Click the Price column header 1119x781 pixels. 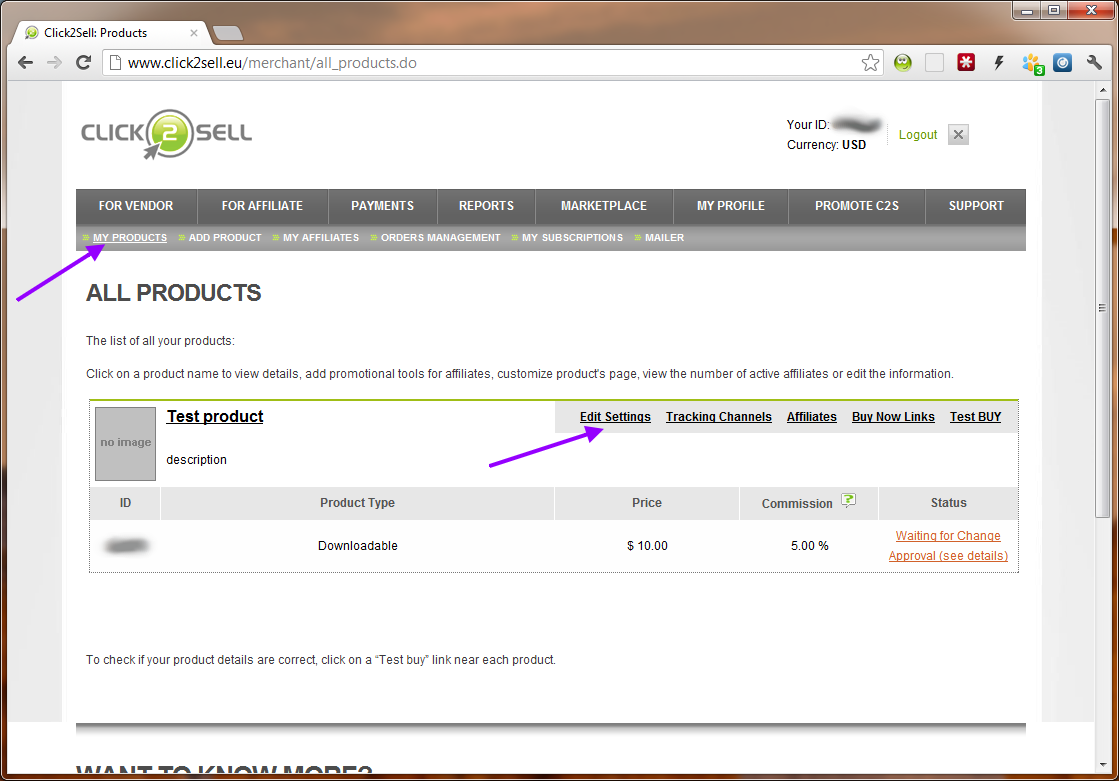click(x=647, y=503)
